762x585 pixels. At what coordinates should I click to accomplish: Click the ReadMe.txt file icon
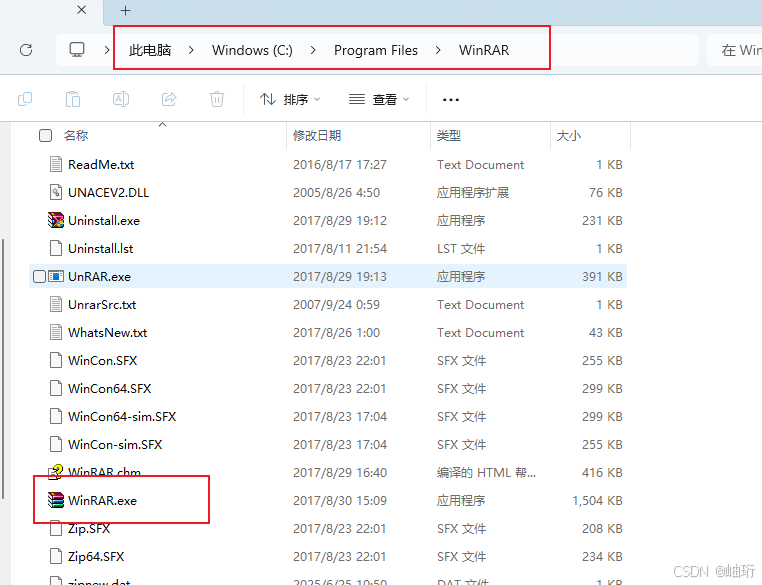point(56,164)
